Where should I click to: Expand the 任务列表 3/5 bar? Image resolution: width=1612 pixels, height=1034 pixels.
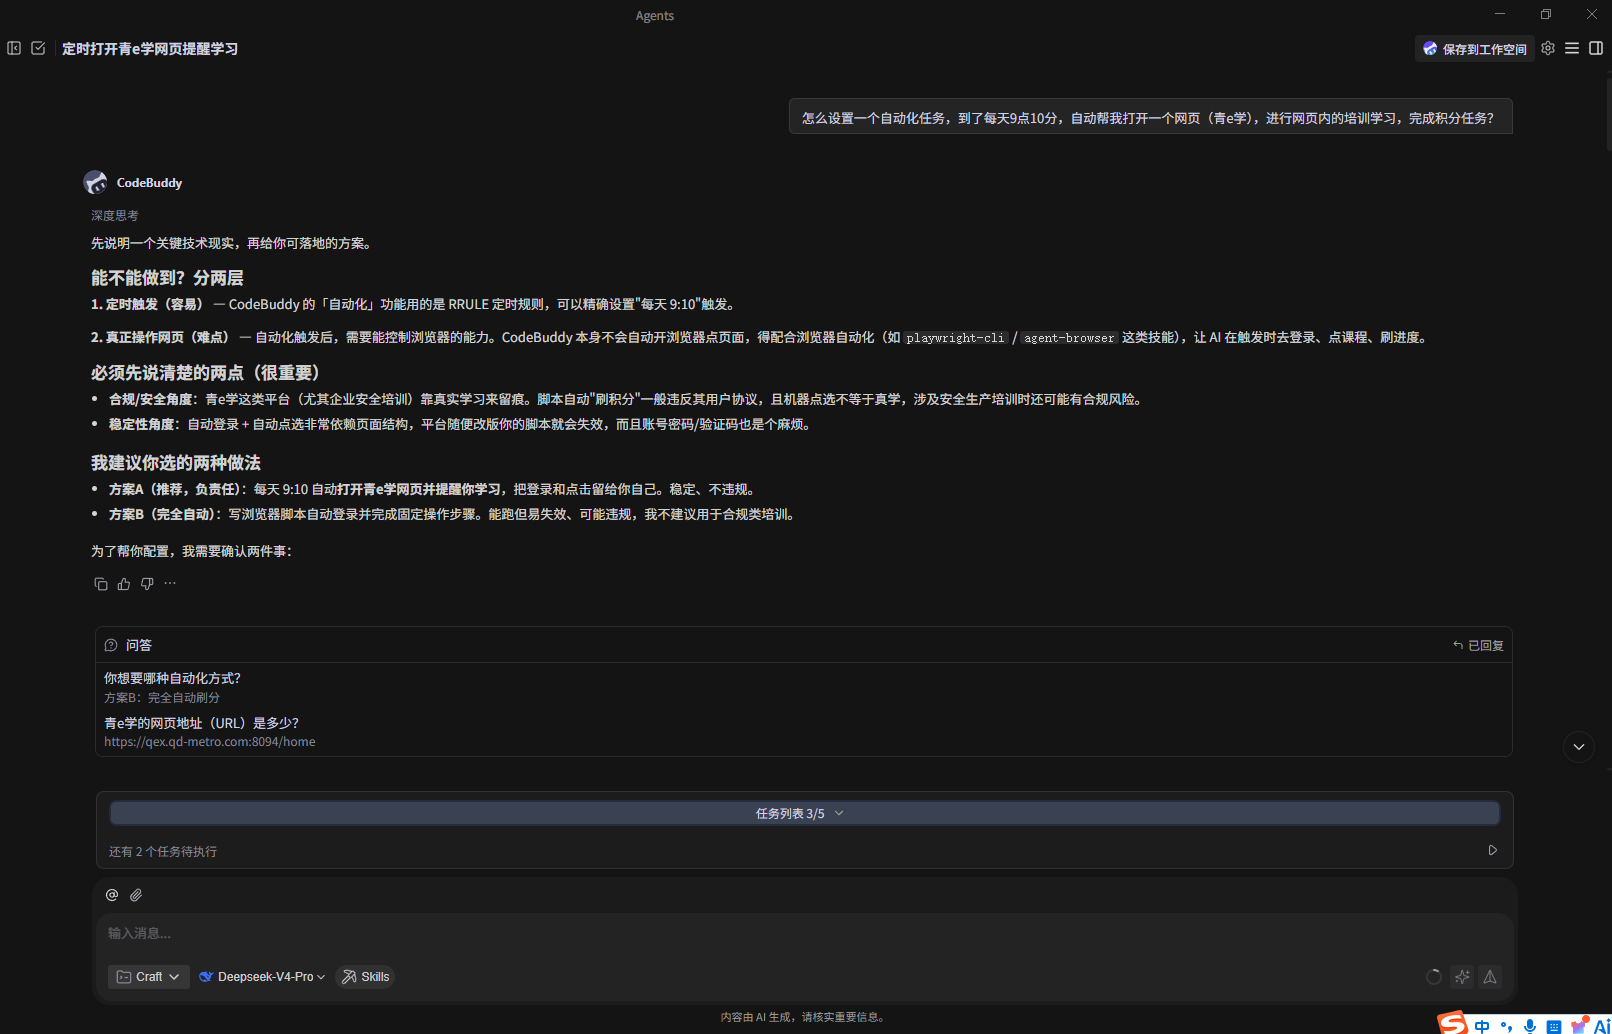click(x=805, y=813)
